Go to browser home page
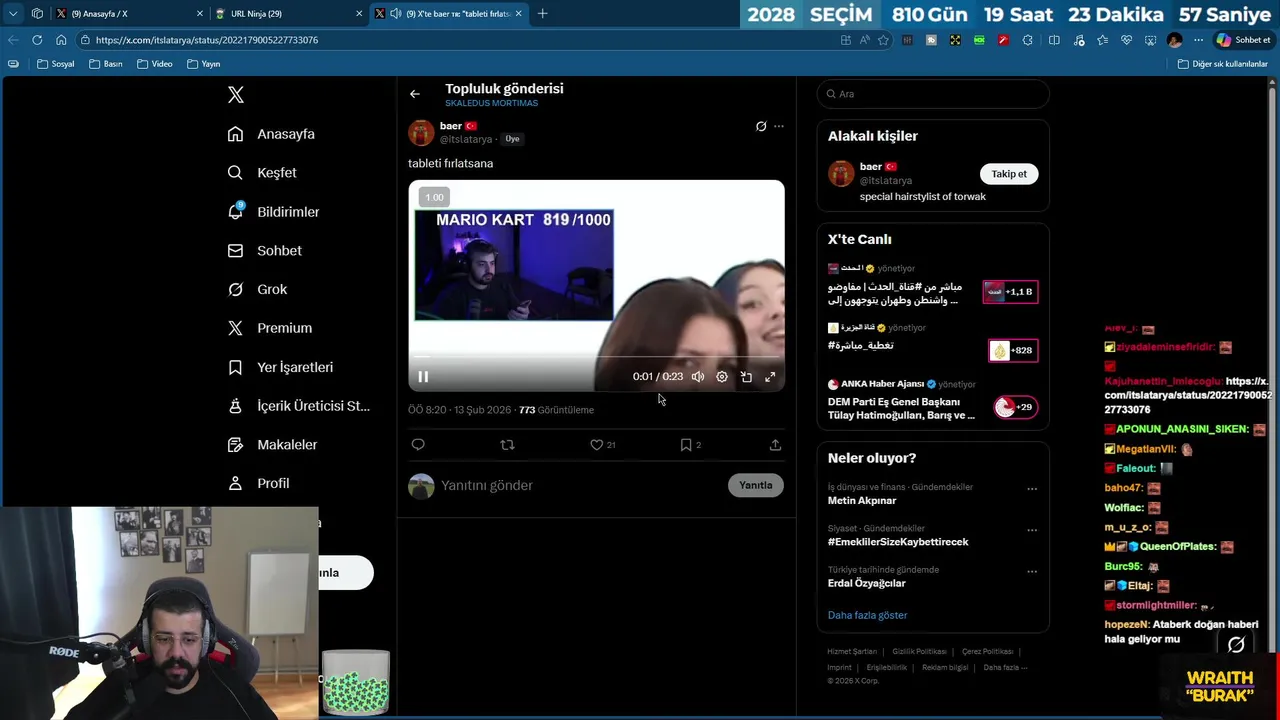This screenshot has width=1280, height=720. 61,40
